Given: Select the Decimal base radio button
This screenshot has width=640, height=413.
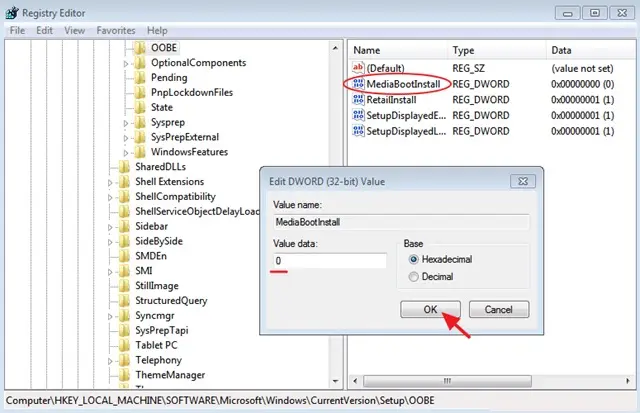Looking at the screenshot, I should 413,277.
